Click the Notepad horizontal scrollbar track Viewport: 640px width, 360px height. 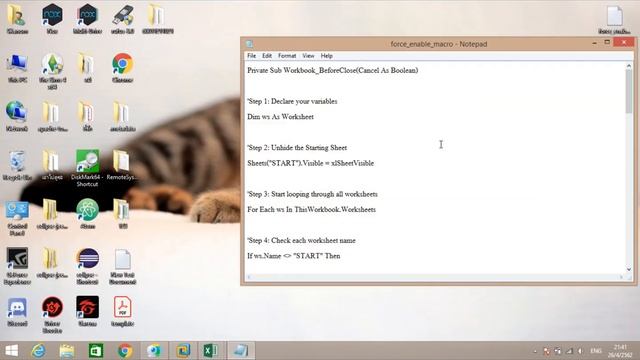point(435,277)
